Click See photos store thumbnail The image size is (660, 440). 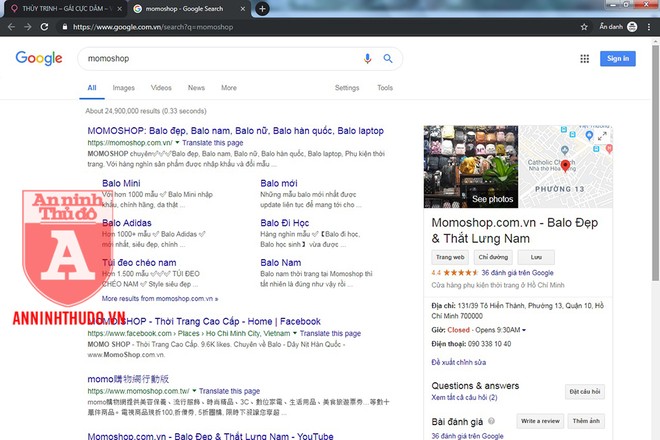pyautogui.click(x=471, y=167)
